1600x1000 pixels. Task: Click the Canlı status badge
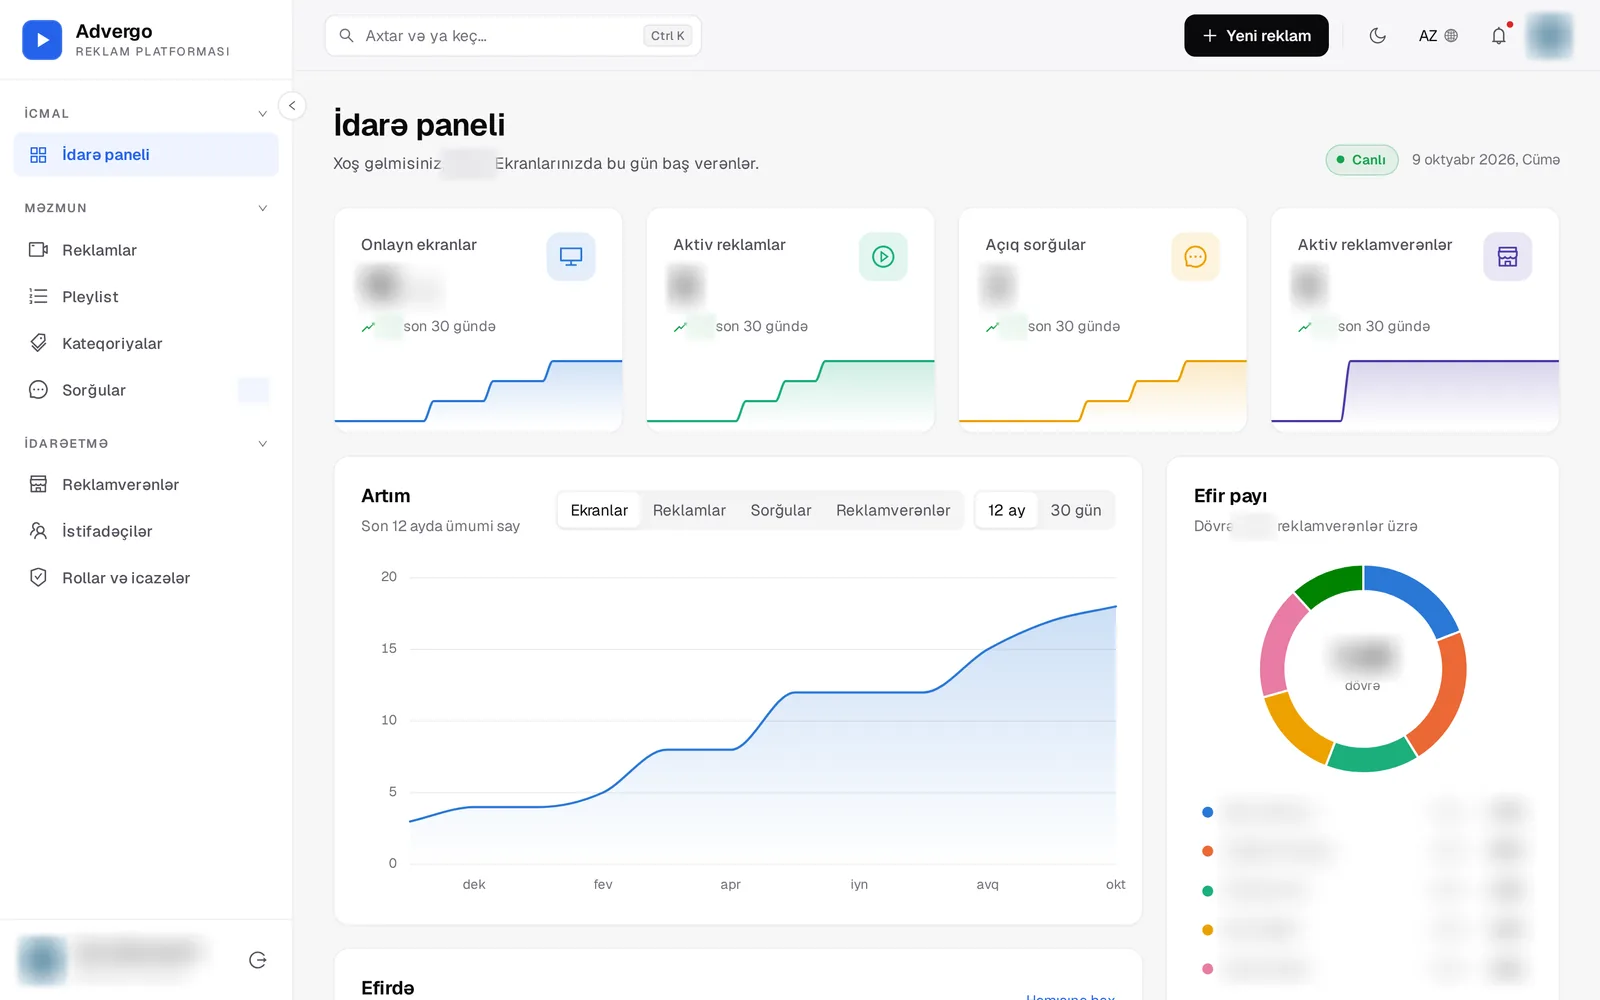(1361, 160)
